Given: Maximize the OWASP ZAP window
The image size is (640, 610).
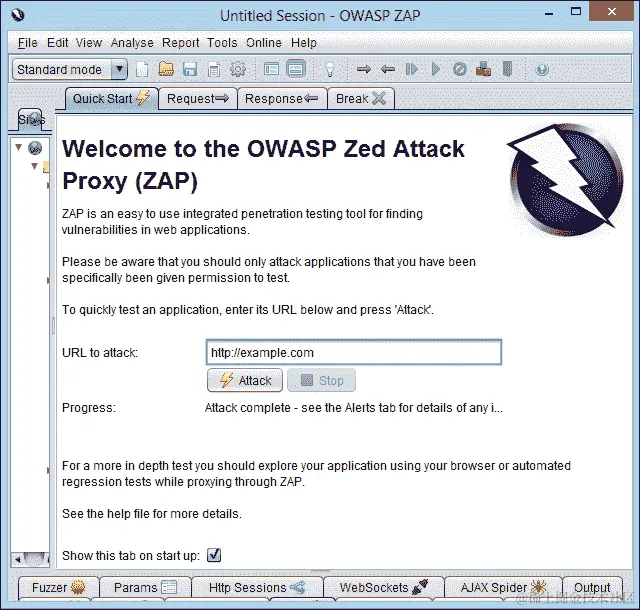Looking at the screenshot, I should [x=576, y=12].
